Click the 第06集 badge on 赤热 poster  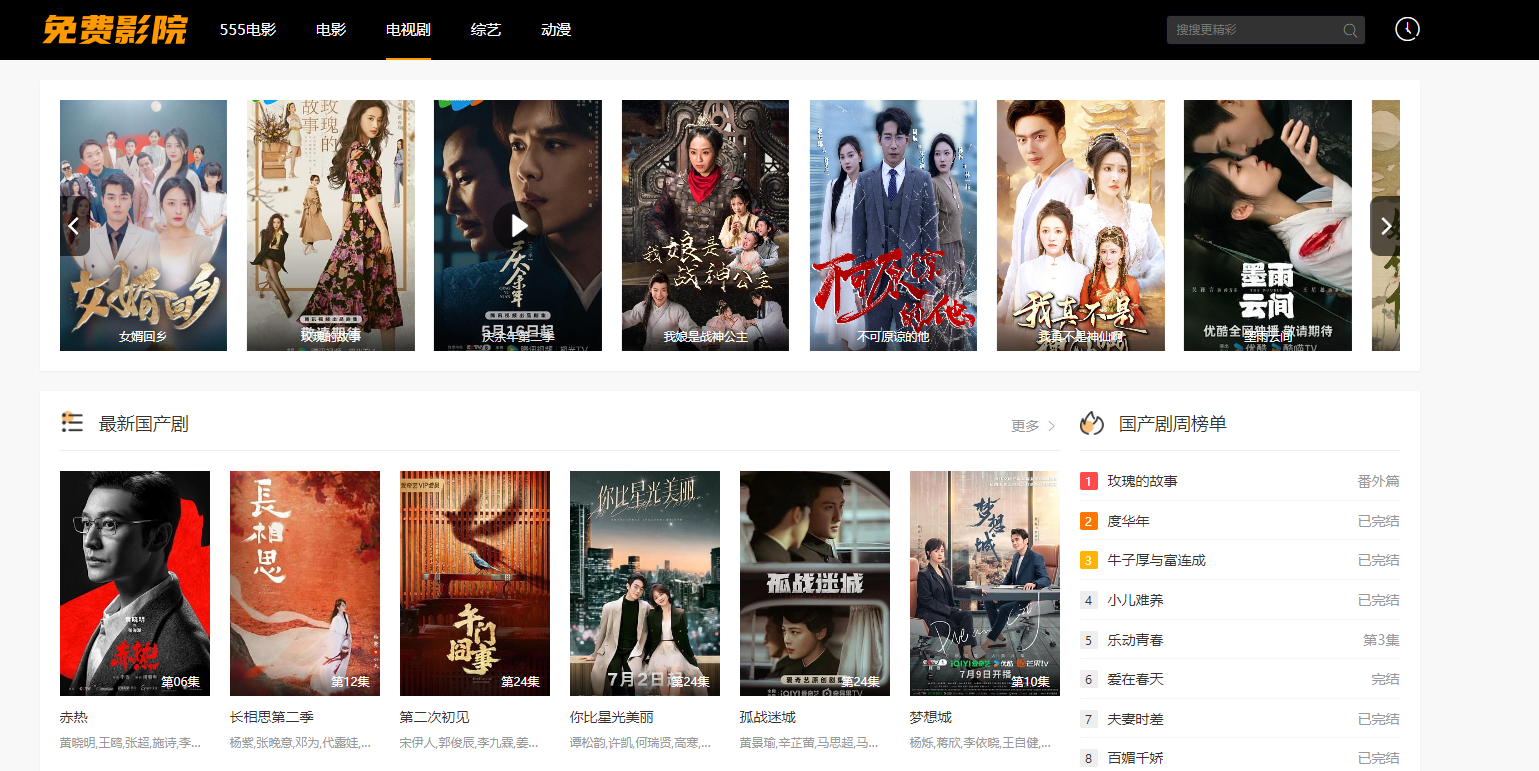point(181,682)
